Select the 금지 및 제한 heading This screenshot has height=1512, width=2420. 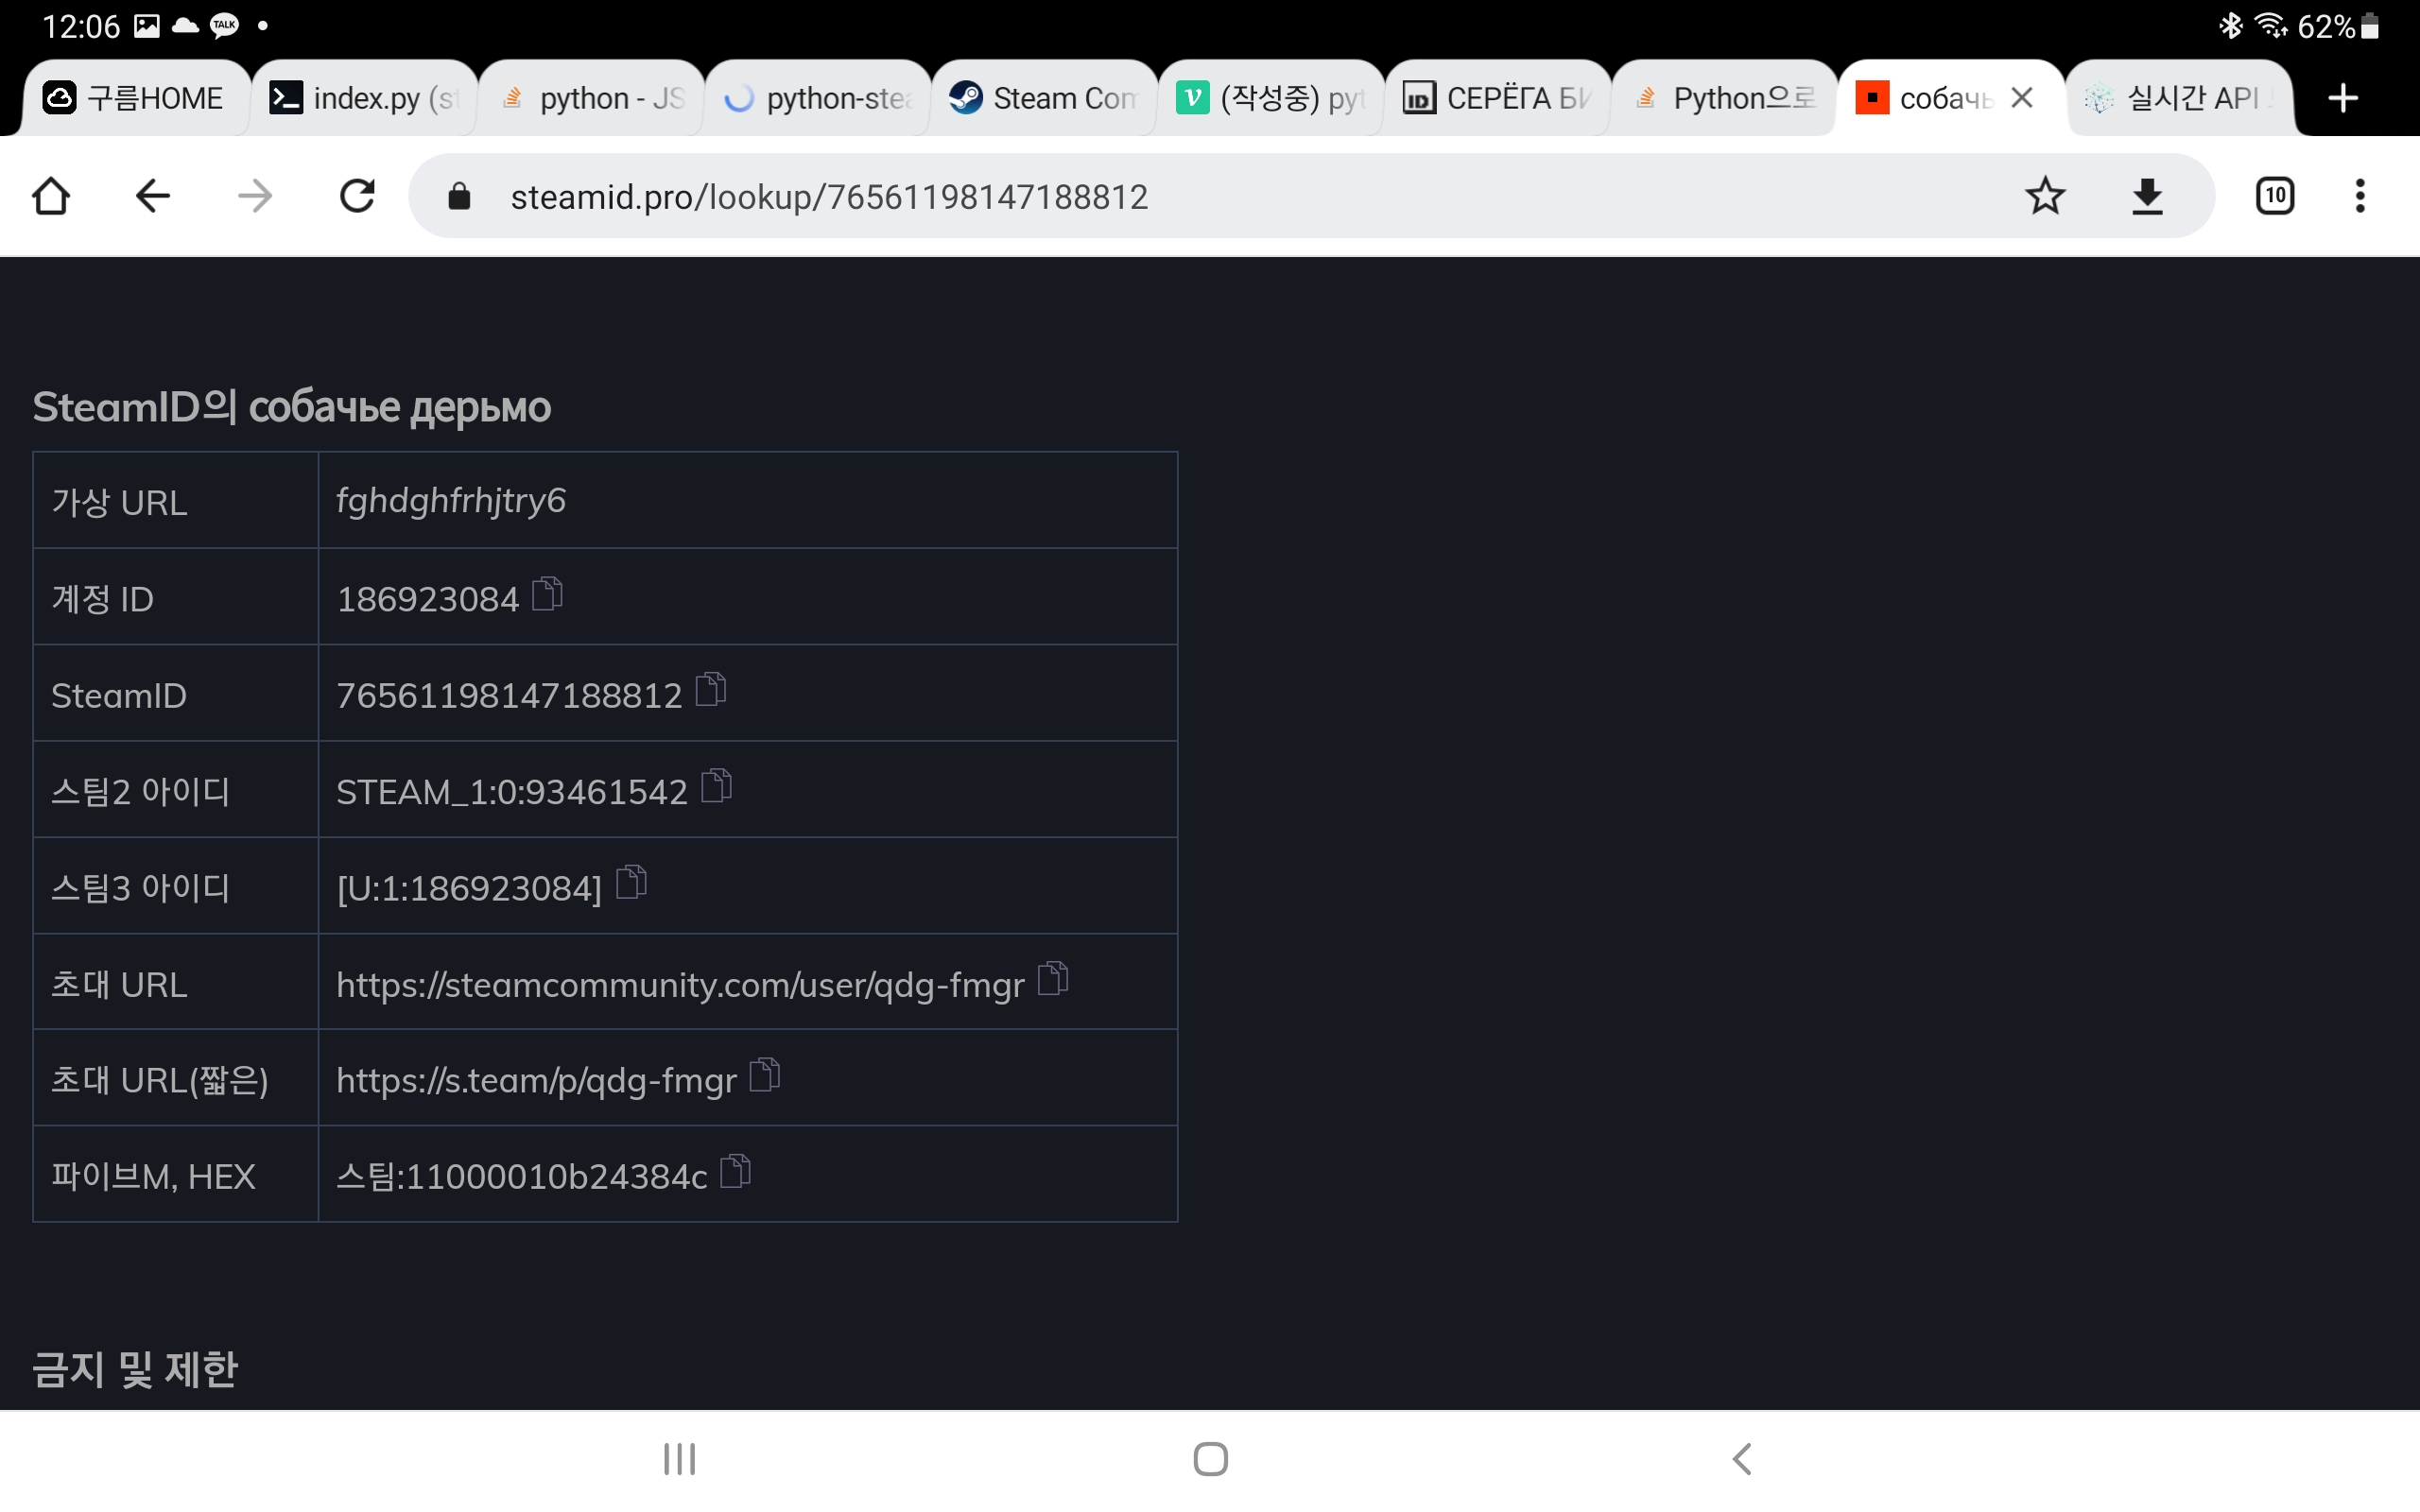[135, 1369]
